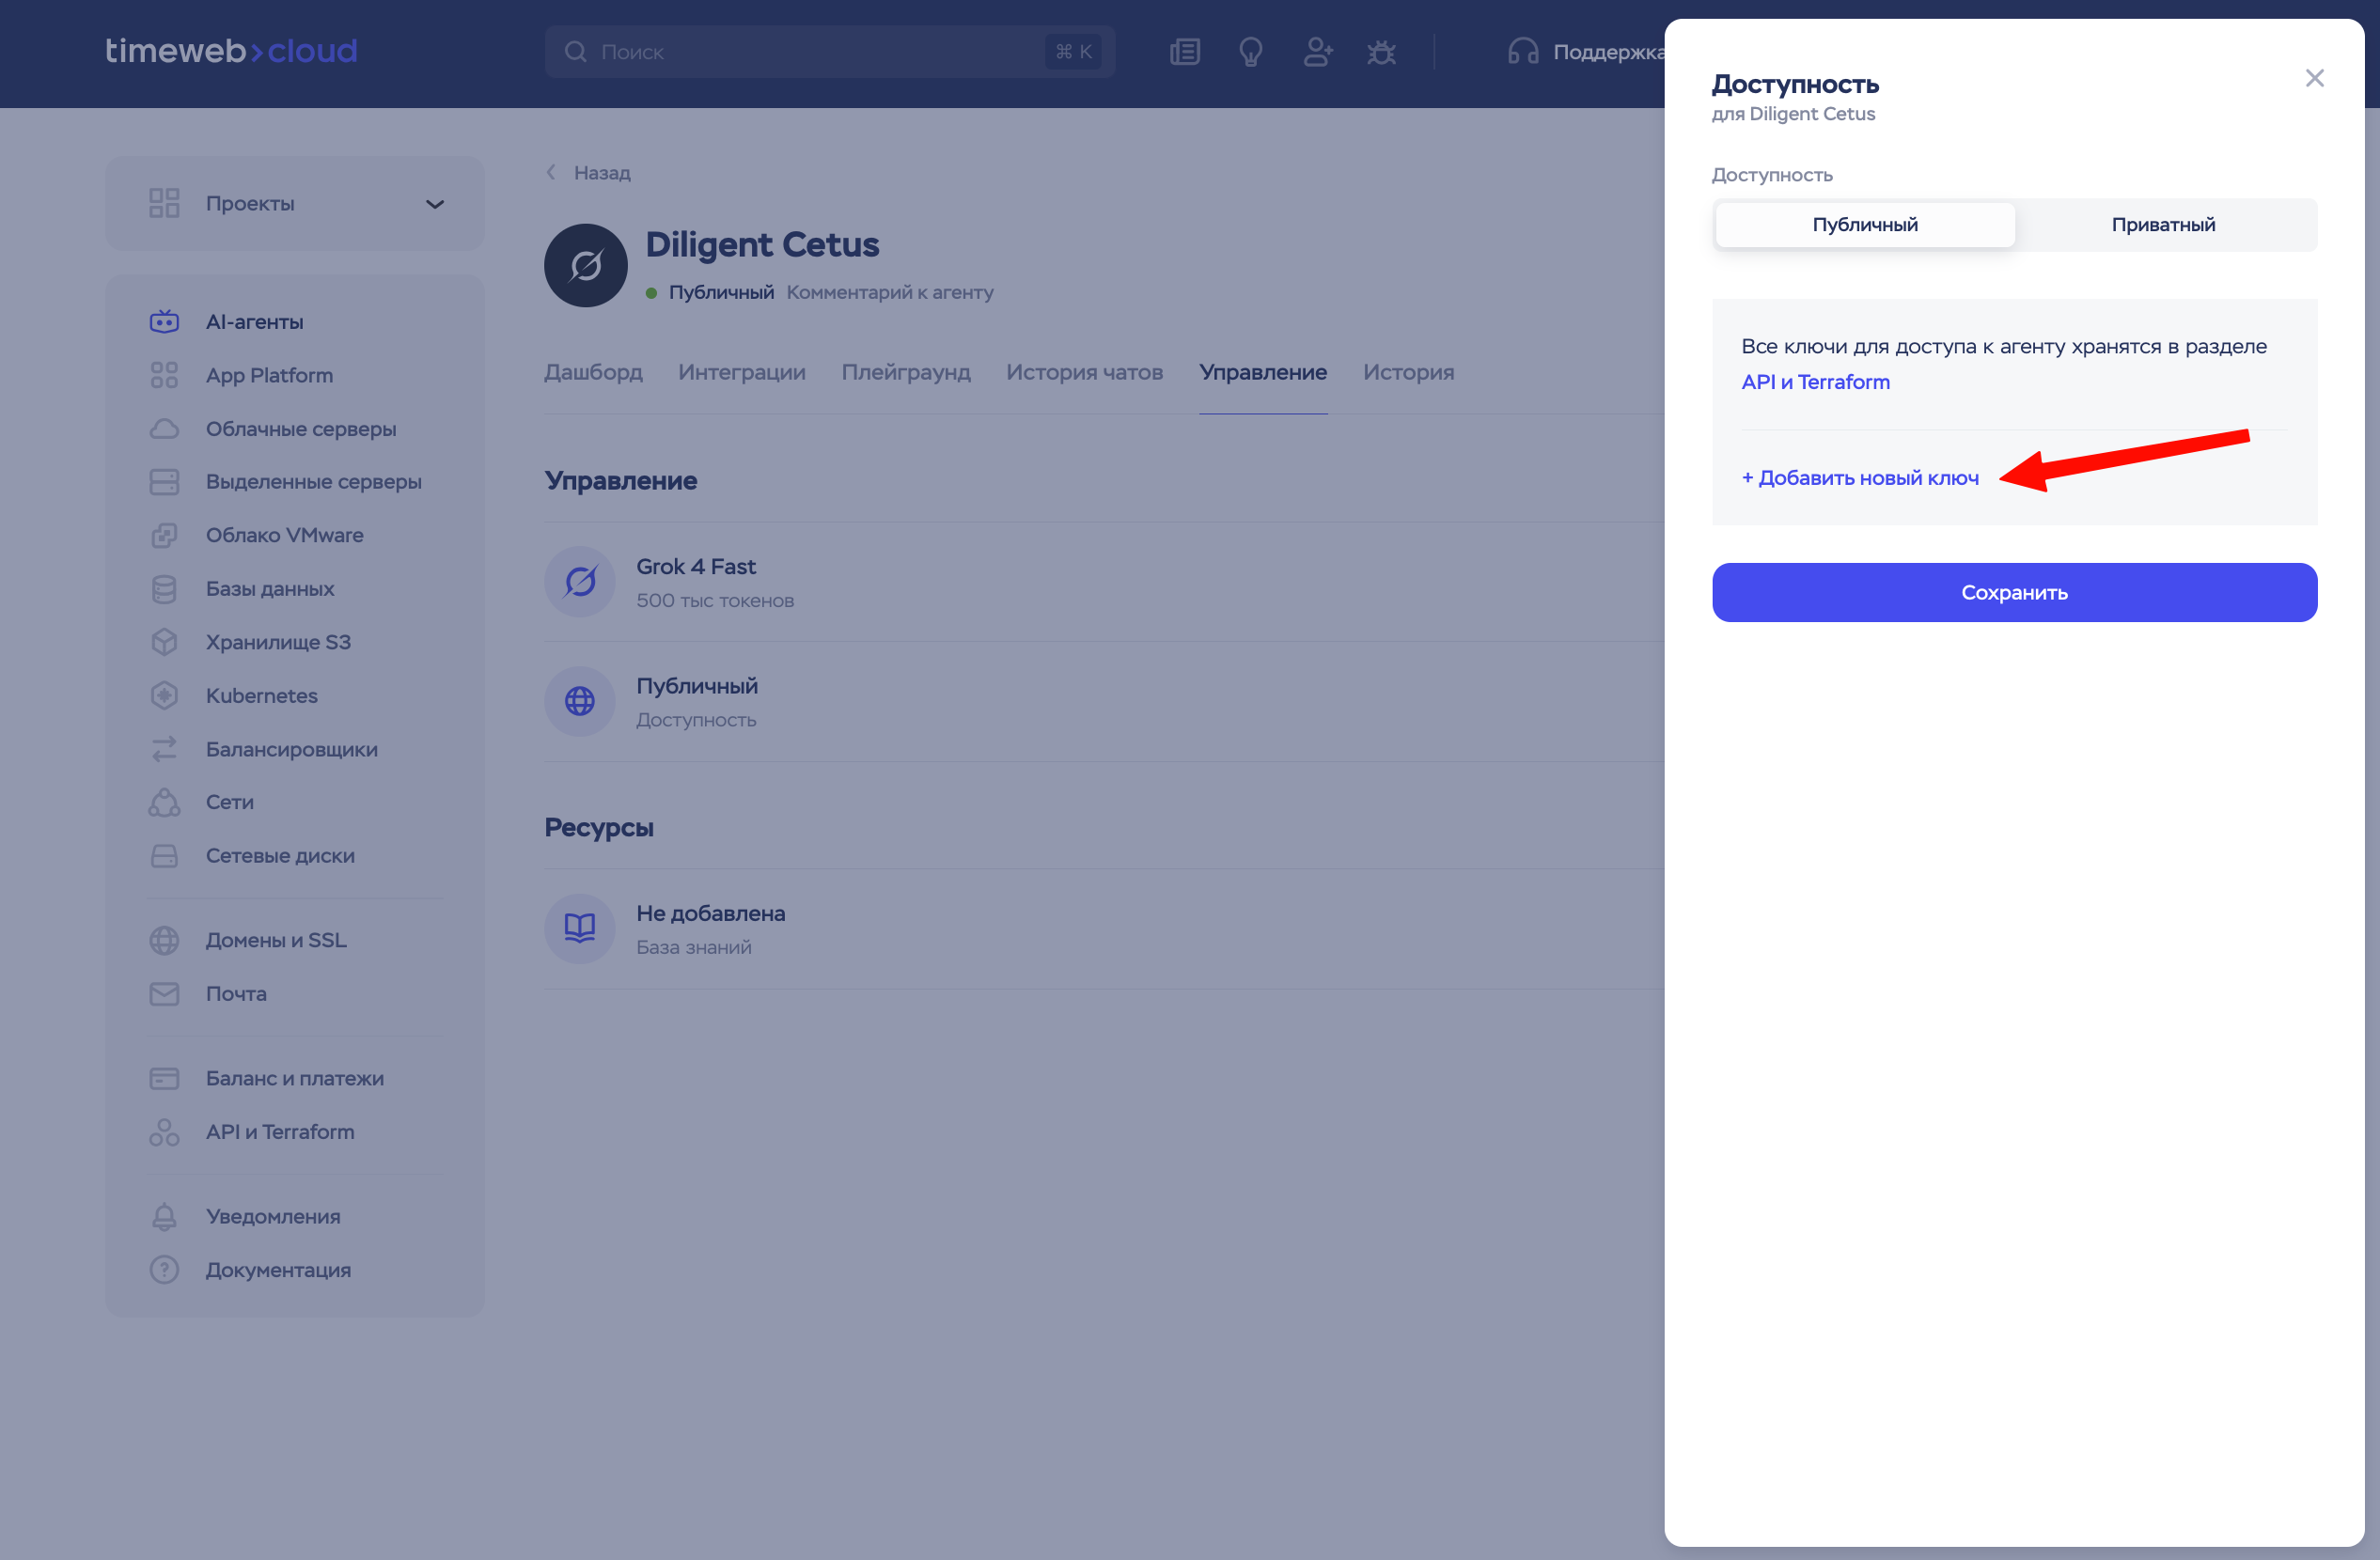Image resolution: width=2380 pixels, height=1560 pixels.
Task: Select the Публичный availability option
Action: click(x=1864, y=225)
